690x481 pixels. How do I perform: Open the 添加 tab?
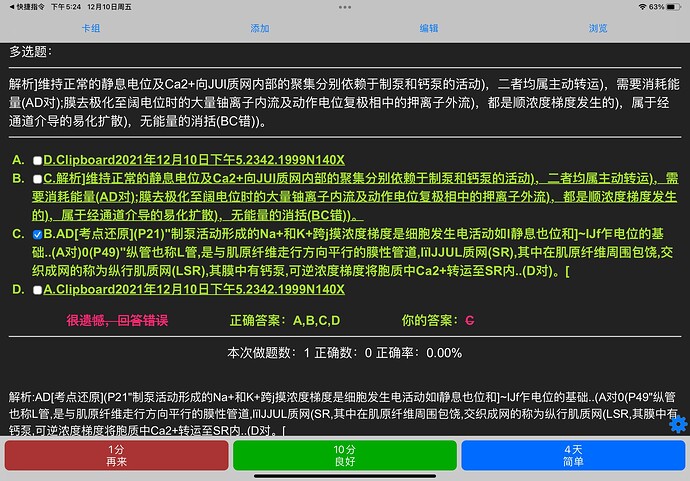(260, 29)
